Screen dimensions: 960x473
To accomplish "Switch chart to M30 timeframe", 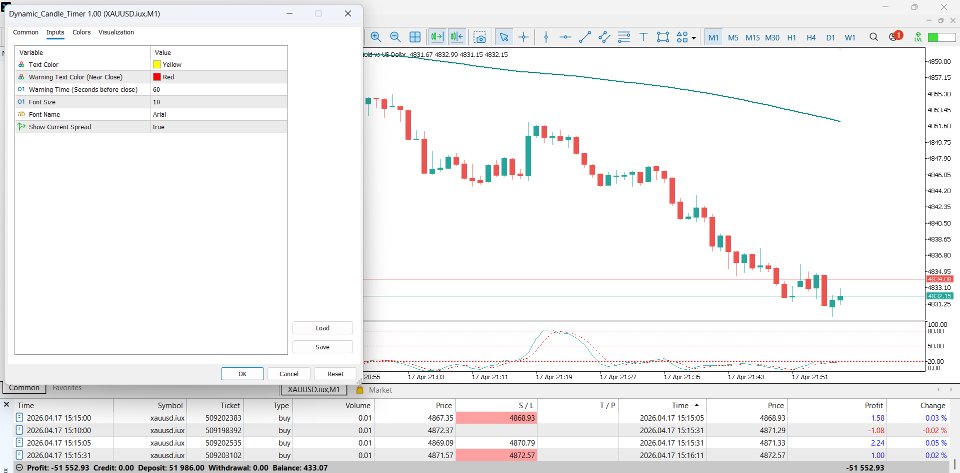I will pyautogui.click(x=772, y=37).
